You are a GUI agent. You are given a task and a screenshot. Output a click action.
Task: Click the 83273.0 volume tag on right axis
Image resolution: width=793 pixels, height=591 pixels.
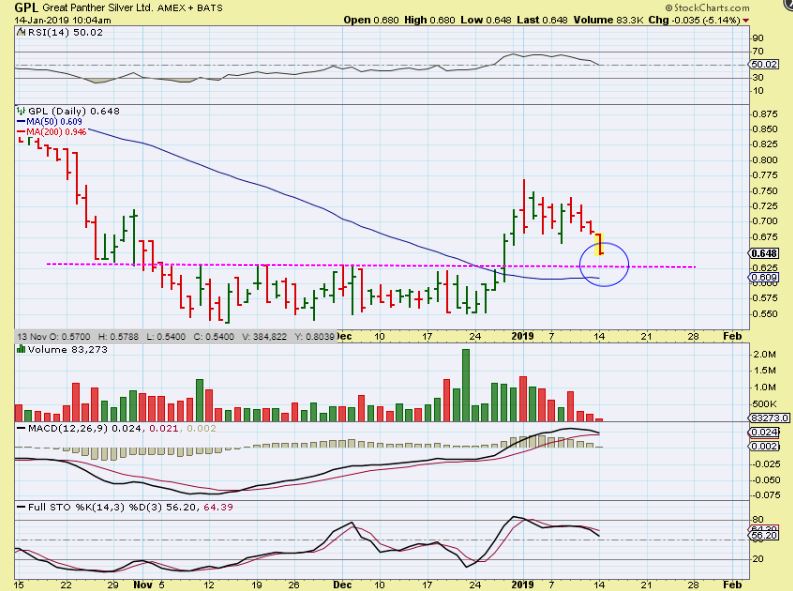pyautogui.click(x=768, y=418)
